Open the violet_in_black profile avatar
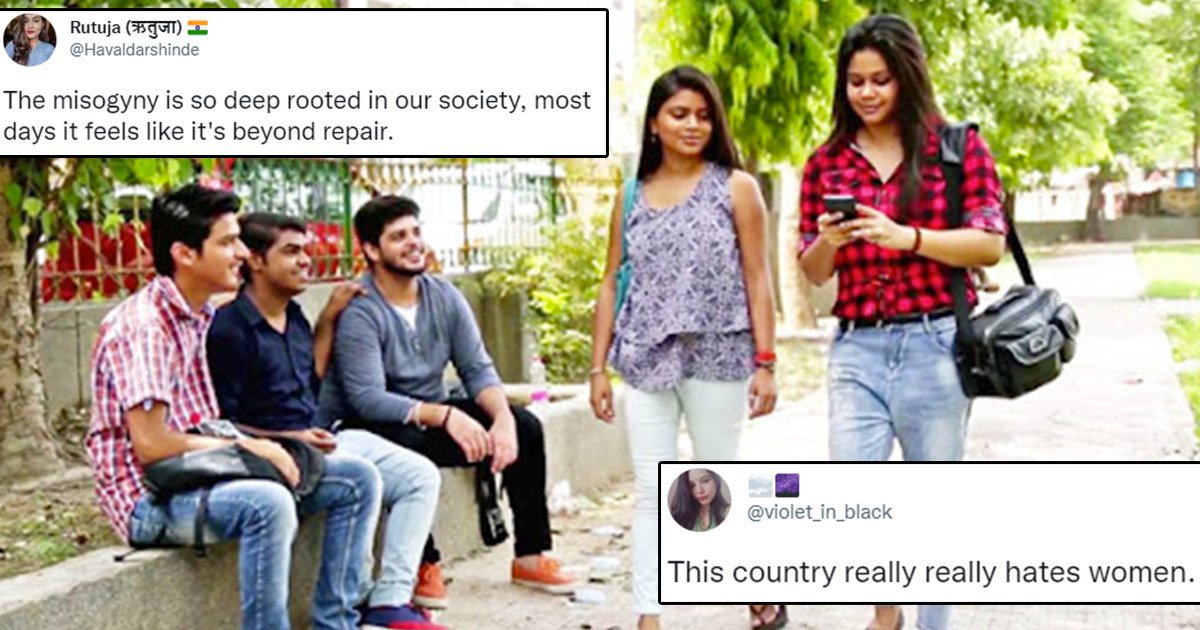The width and height of the screenshot is (1200, 630). 699,500
